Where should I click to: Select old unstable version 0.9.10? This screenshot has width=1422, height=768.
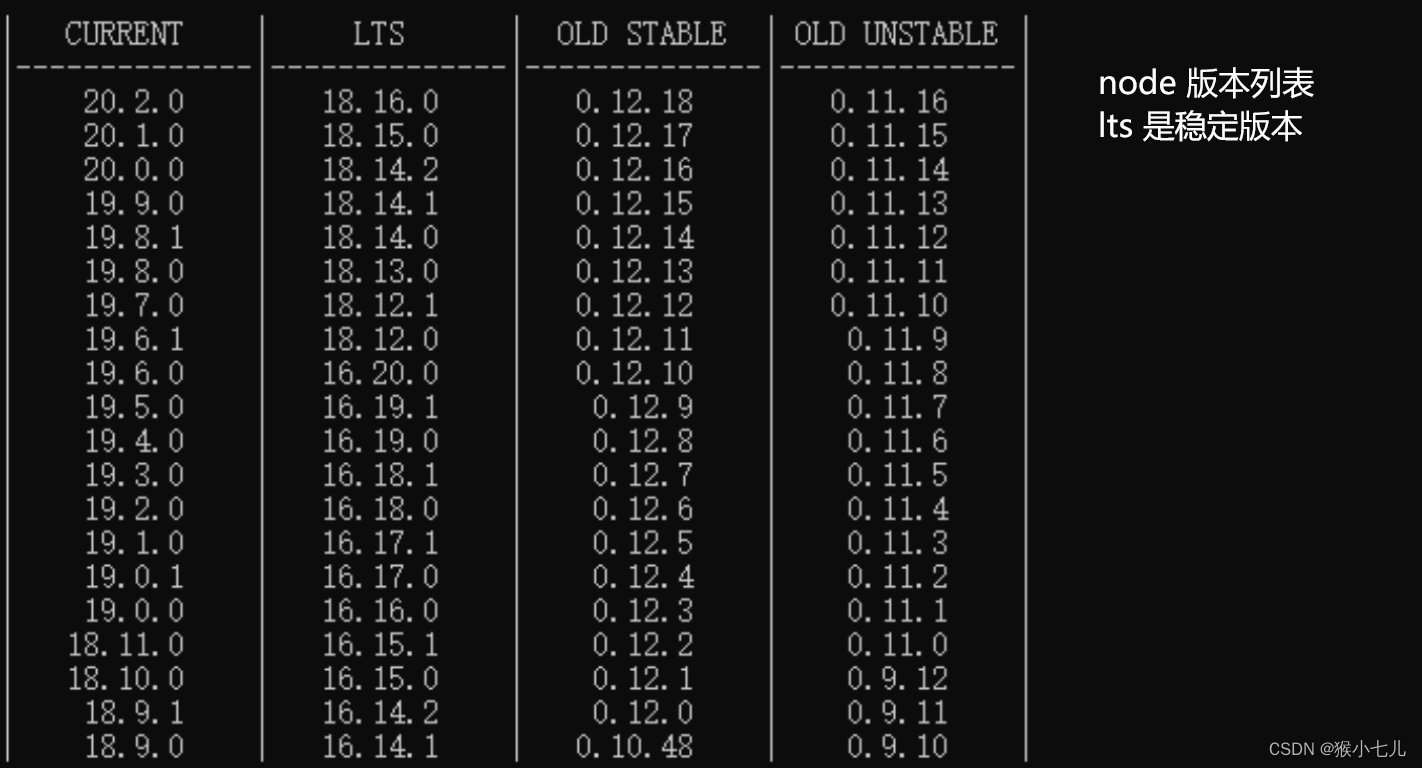(897, 747)
